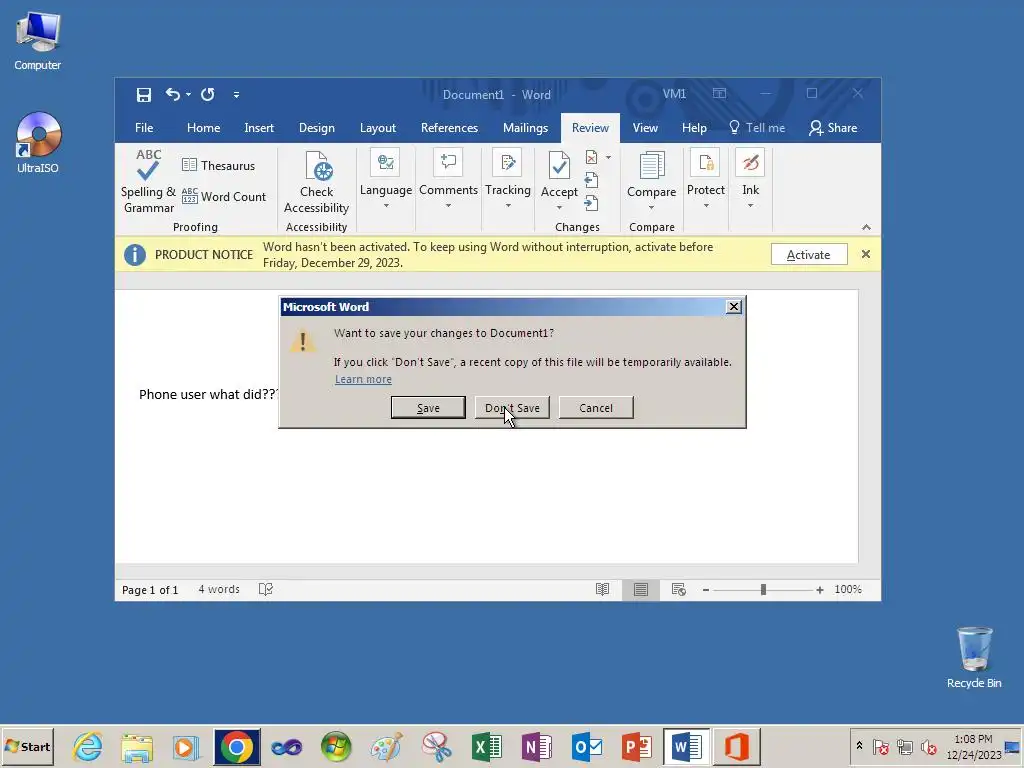Click the 100% zoom level
This screenshot has height=768, width=1024.
[x=848, y=589]
